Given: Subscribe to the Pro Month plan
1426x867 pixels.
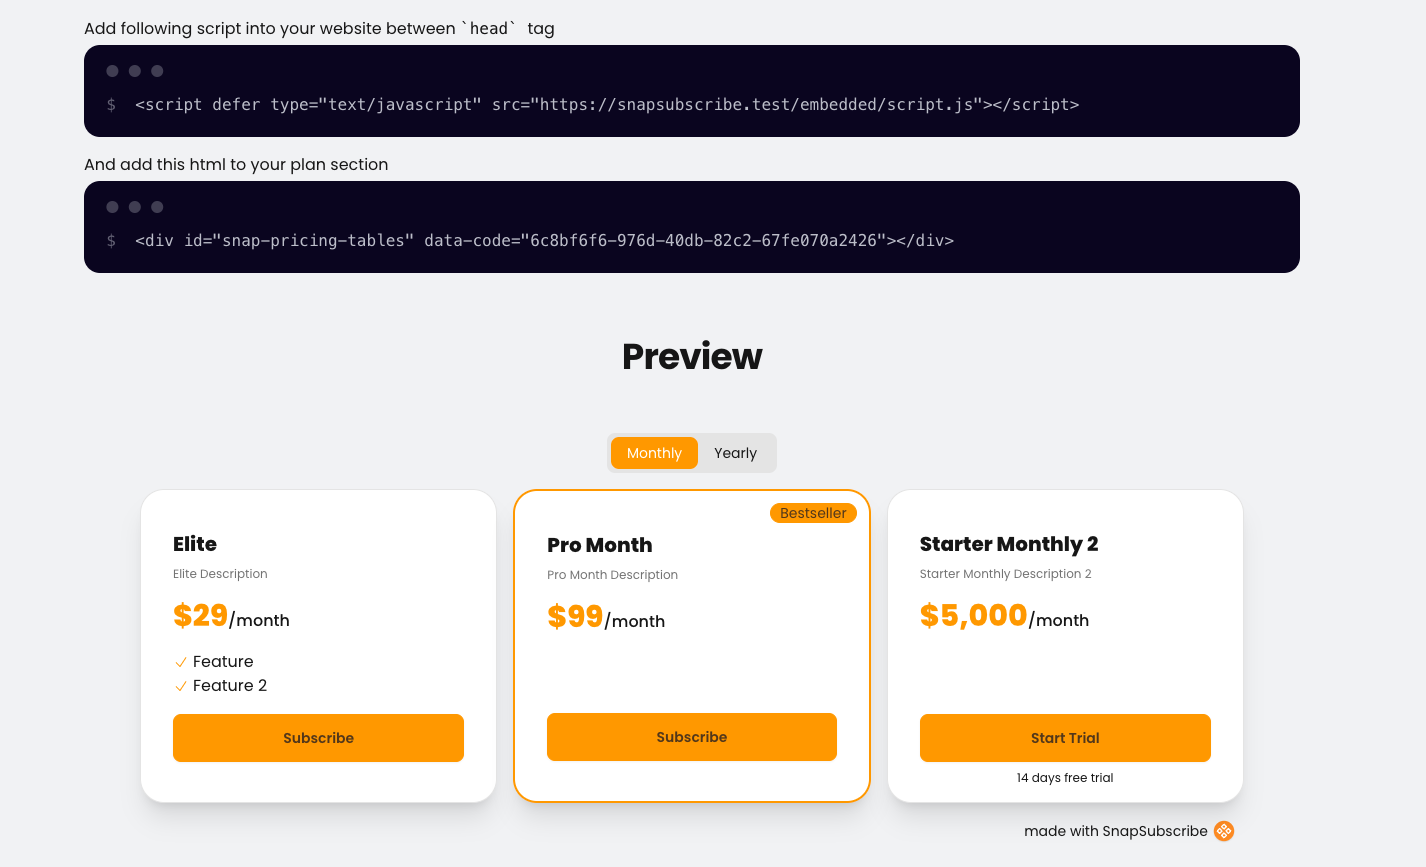Looking at the screenshot, I should (692, 737).
